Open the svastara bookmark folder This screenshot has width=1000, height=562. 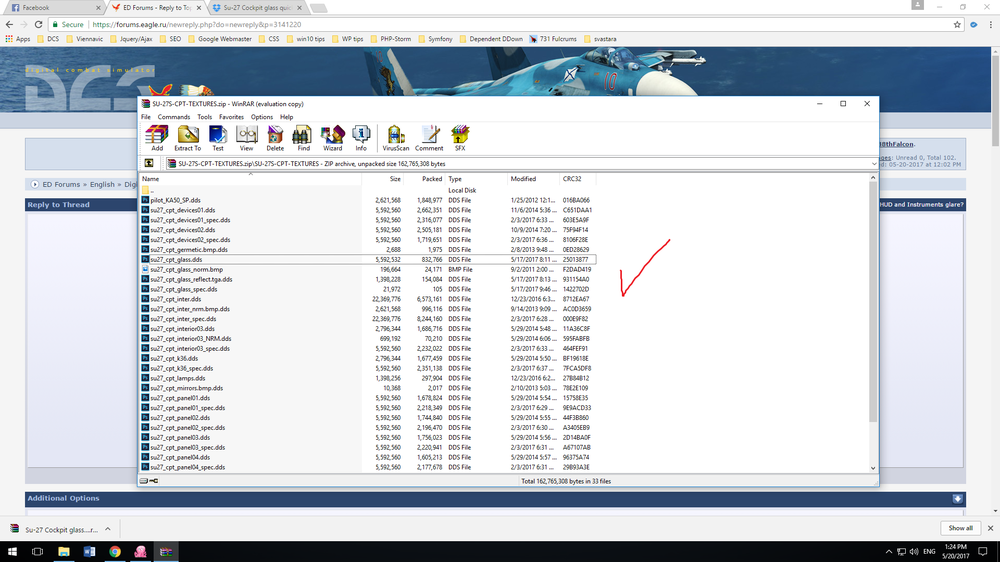(x=600, y=39)
